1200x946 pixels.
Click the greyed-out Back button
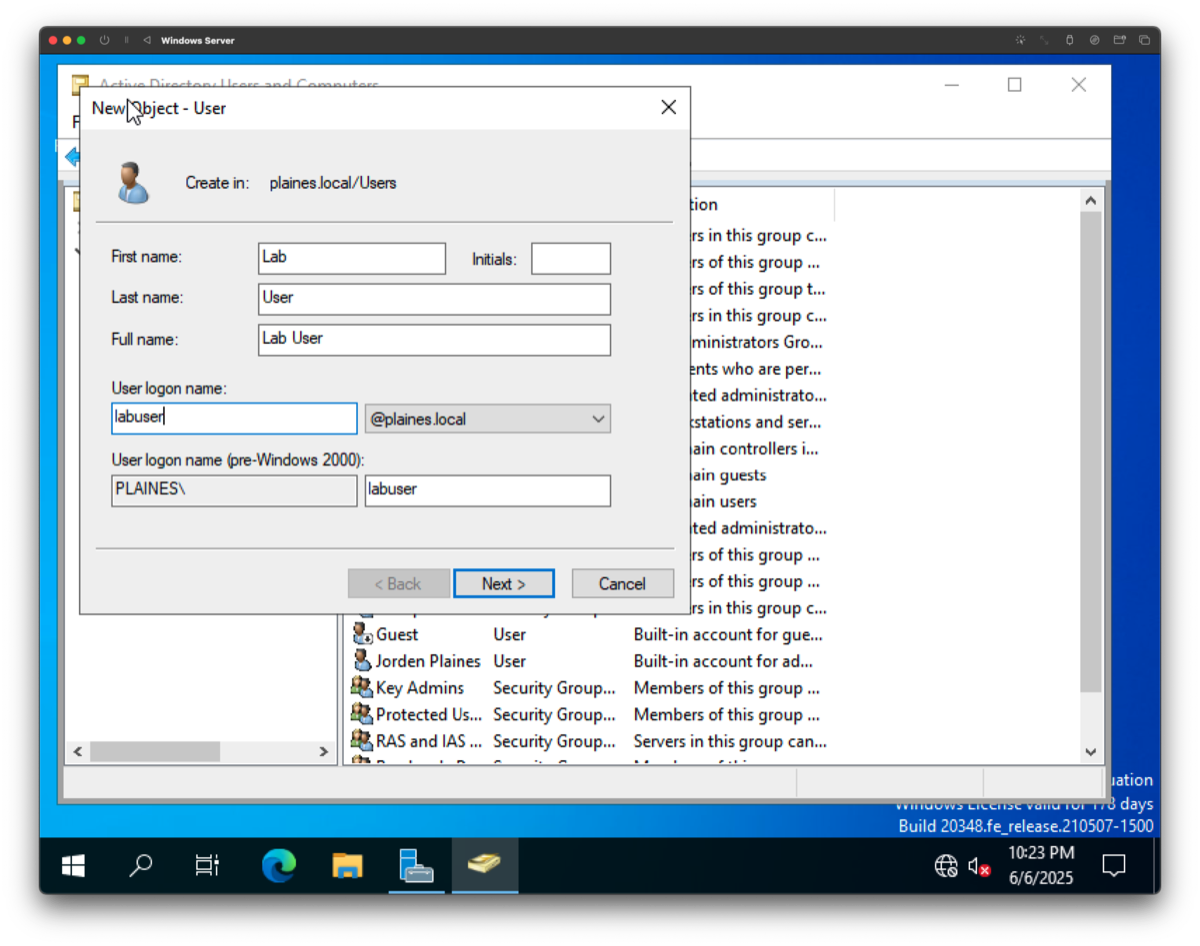tap(397, 584)
